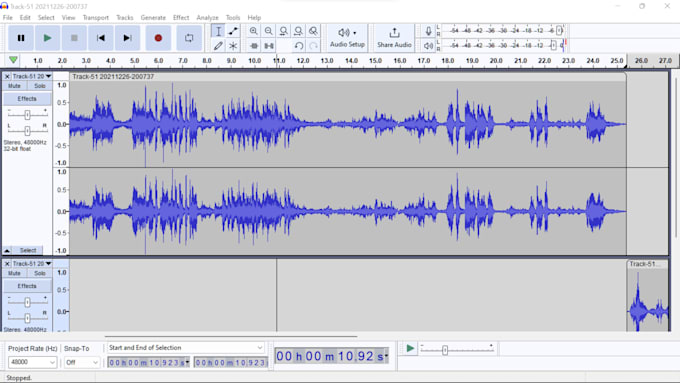The height and width of the screenshot is (383, 680).
Task: Silence audio selection icon
Action: point(268,46)
